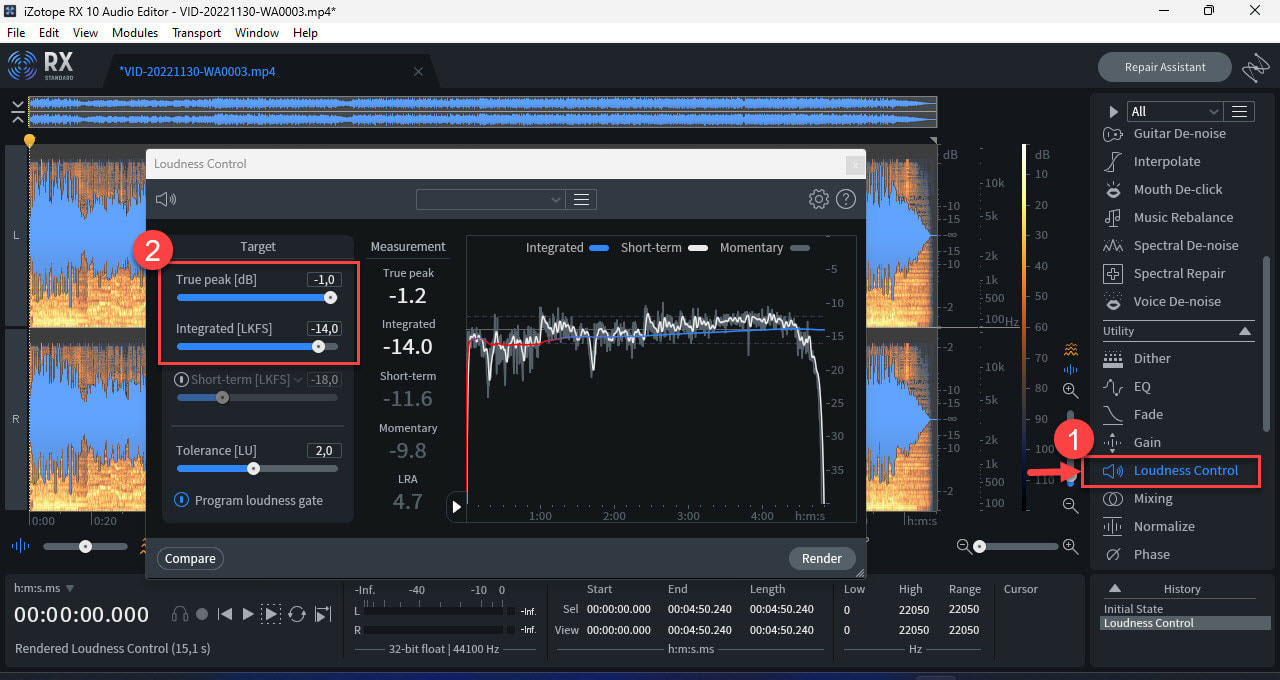The height and width of the screenshot is (680, 1280).
Task: Open Loudness Control help question mark
Action: [x=846, y=199]
